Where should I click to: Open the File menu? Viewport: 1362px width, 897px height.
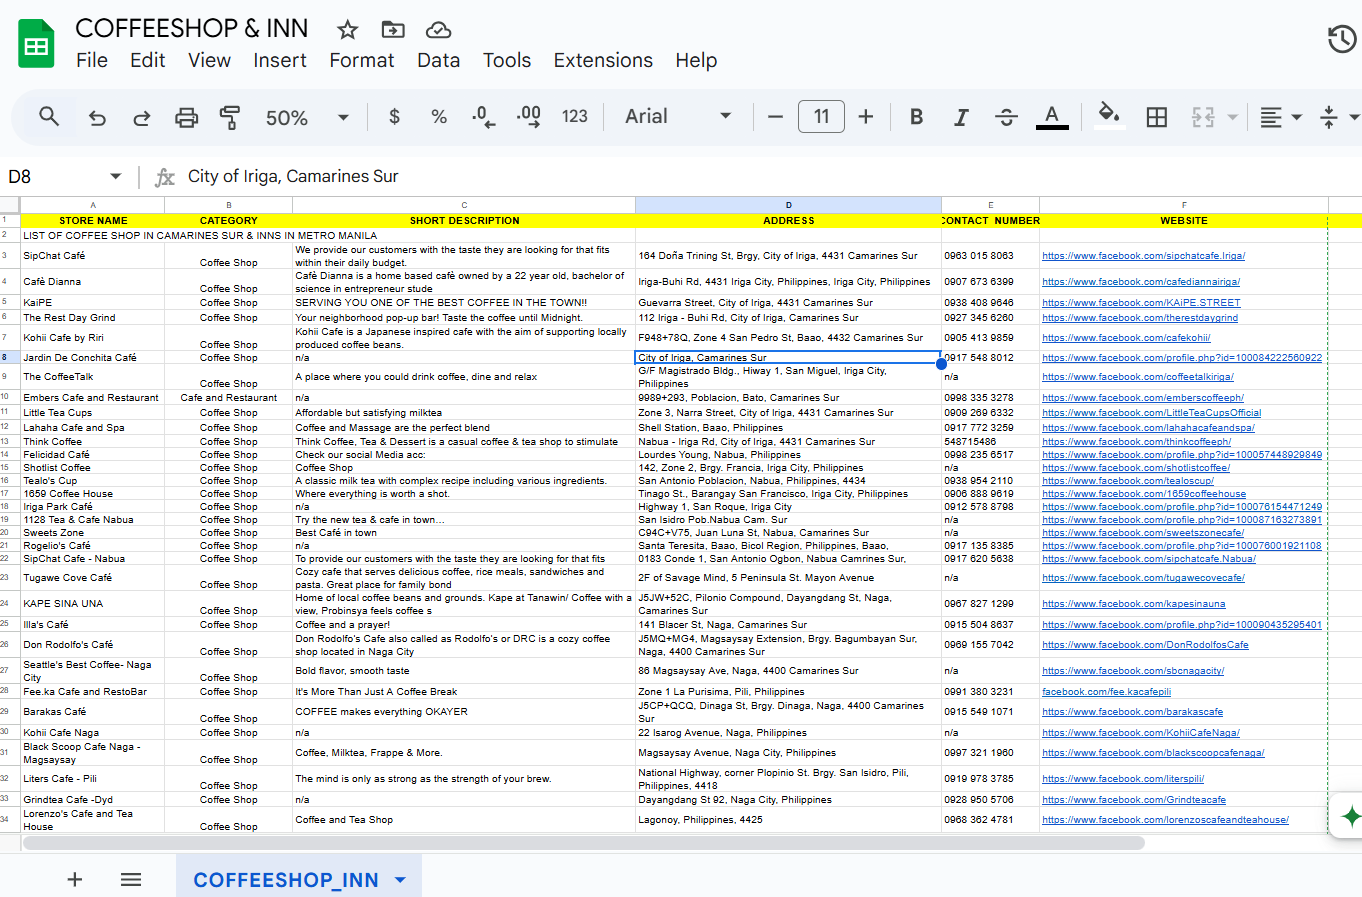pos(92,60)
